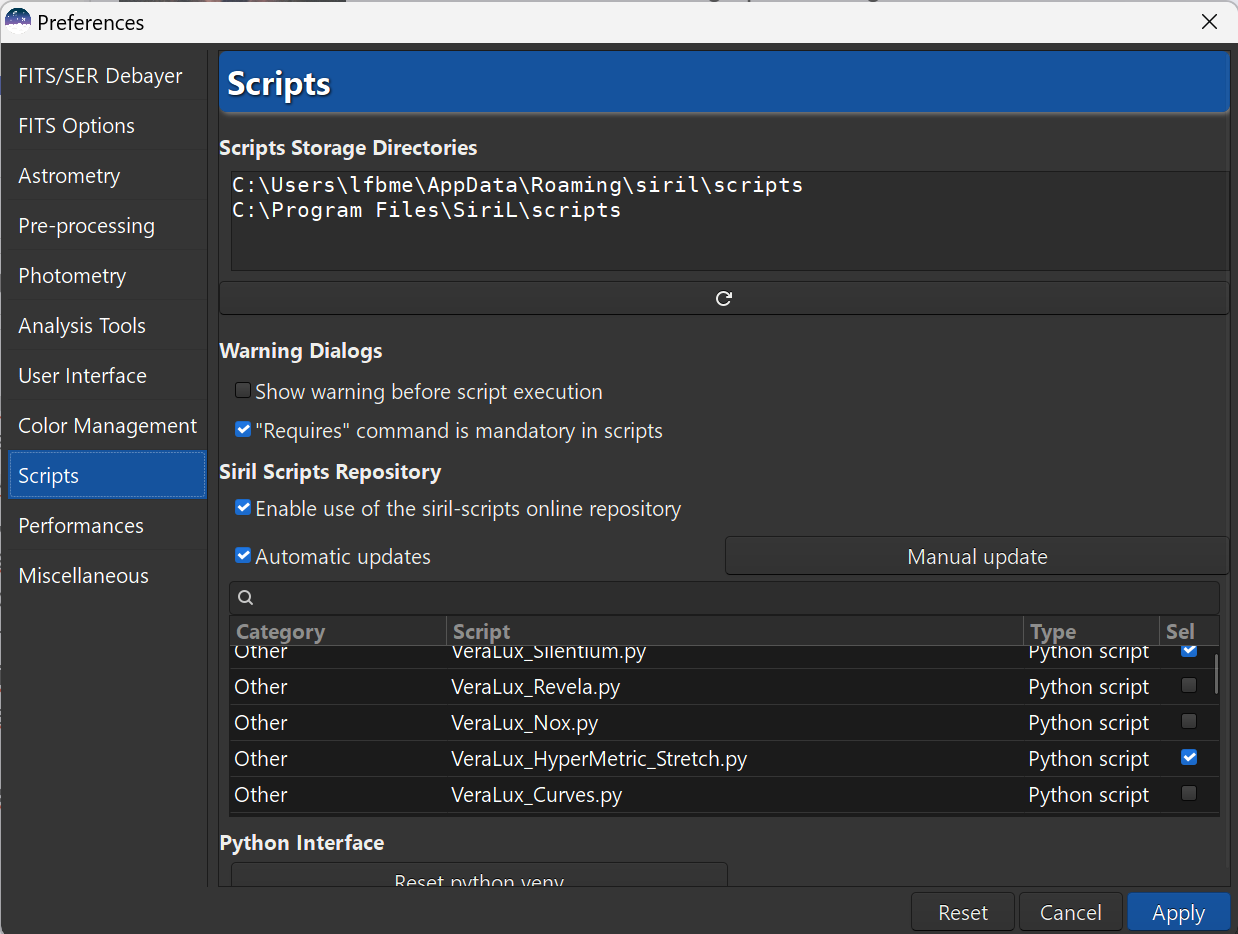Image resolution: width=1238 pixels, height=934 pixels.
Task: Click the refresh script directories icon button
Action: (724, 298)
